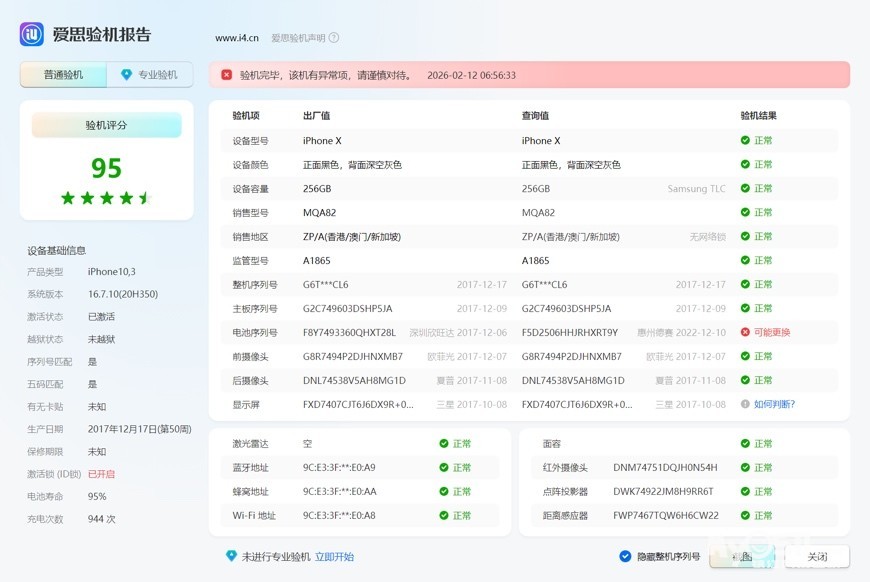This screenshot has height=582, width=870.
Task: Click the 关闭 button
Action: coord(817,556)
